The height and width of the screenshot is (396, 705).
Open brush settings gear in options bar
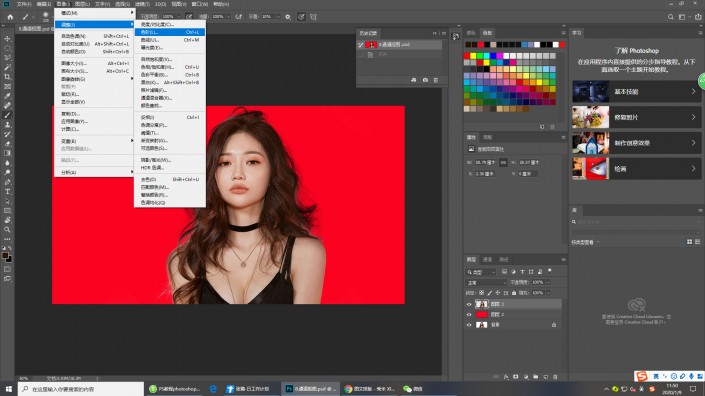[288, 17]
